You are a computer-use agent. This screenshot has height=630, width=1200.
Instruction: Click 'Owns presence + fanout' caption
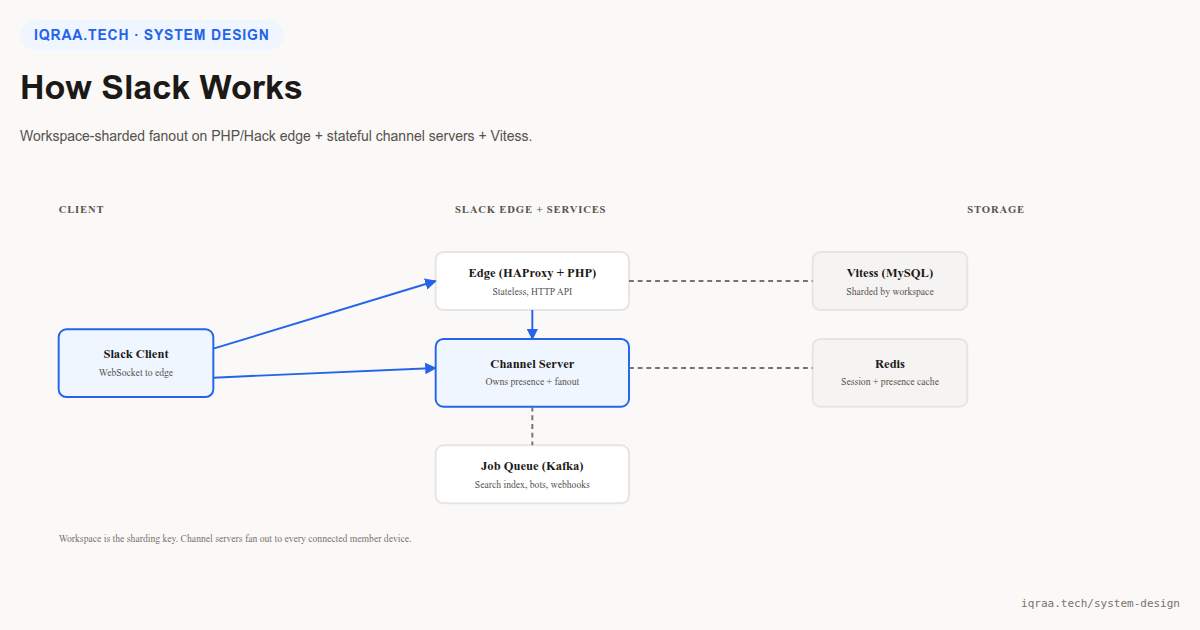[532, 382]
